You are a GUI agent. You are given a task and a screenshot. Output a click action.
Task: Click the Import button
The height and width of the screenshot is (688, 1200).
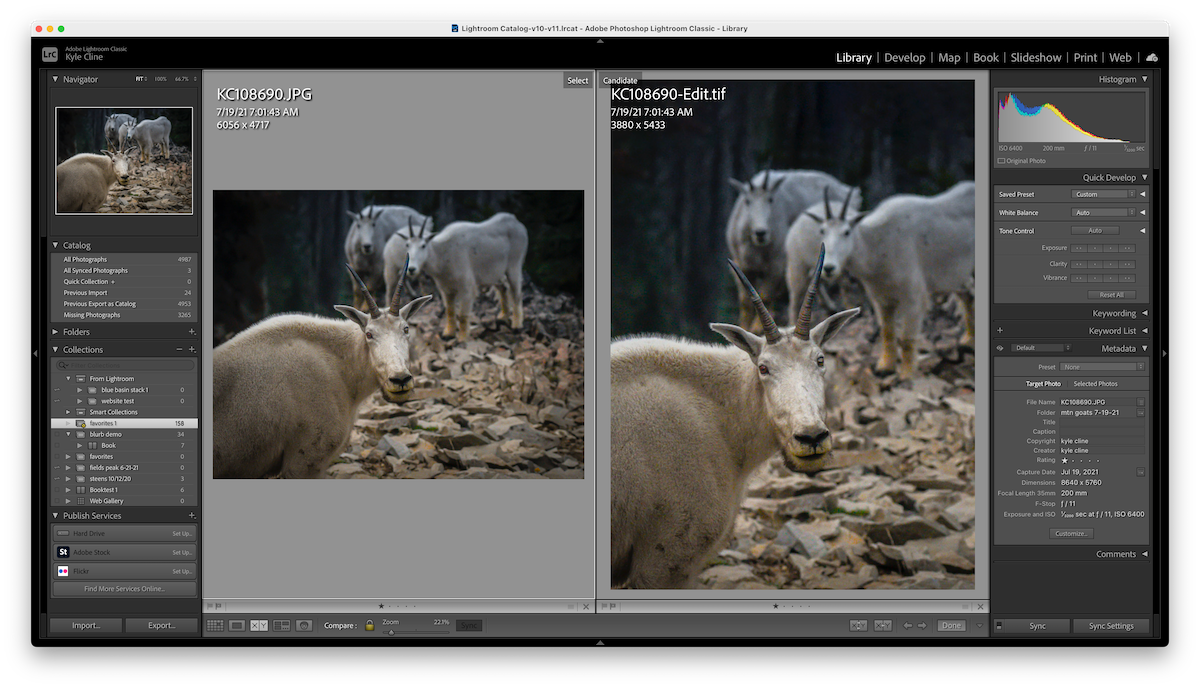(x=86, y=626)
